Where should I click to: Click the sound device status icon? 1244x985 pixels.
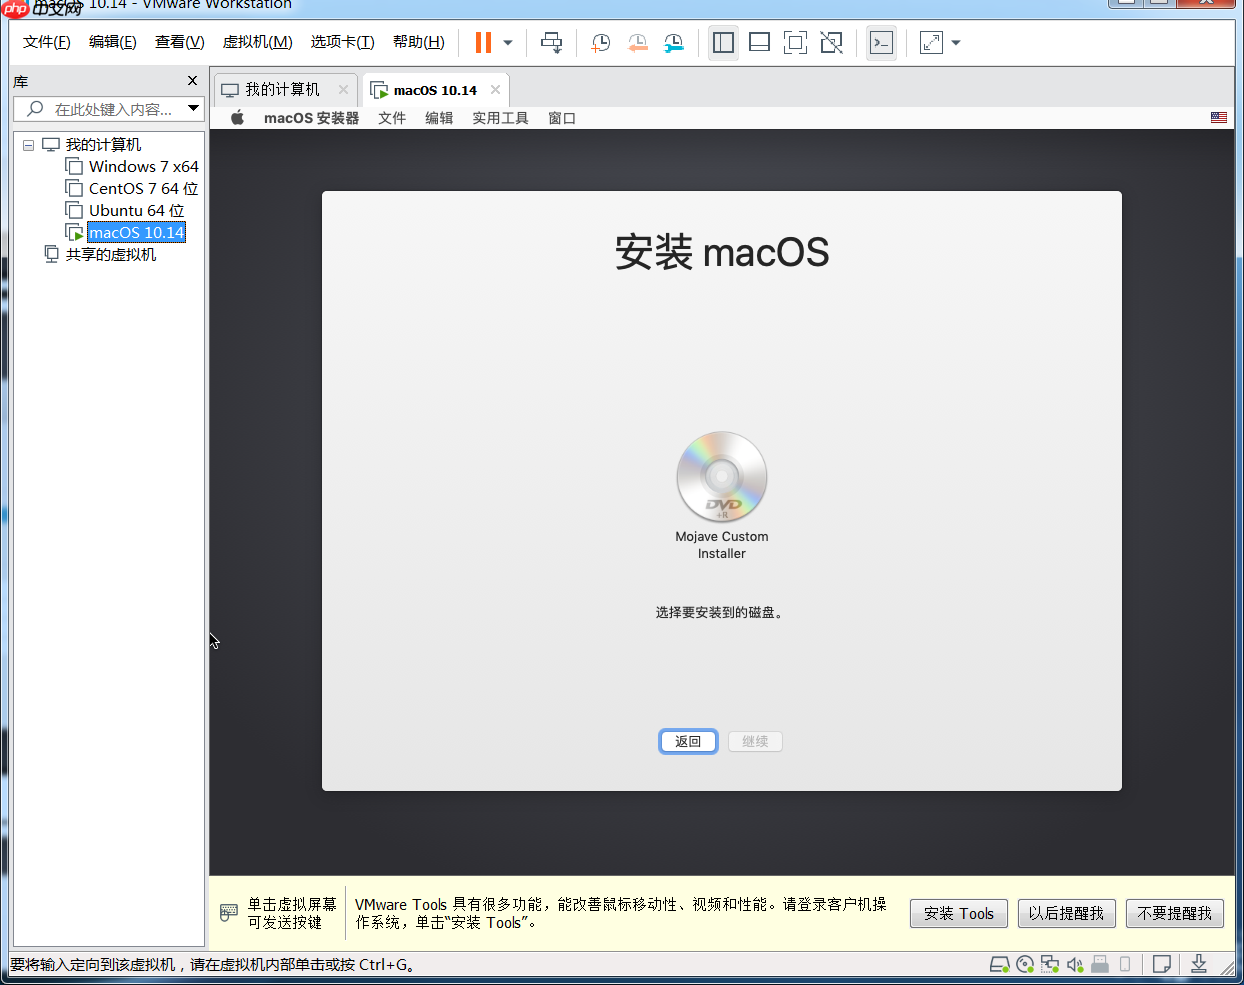[1074, 964]
